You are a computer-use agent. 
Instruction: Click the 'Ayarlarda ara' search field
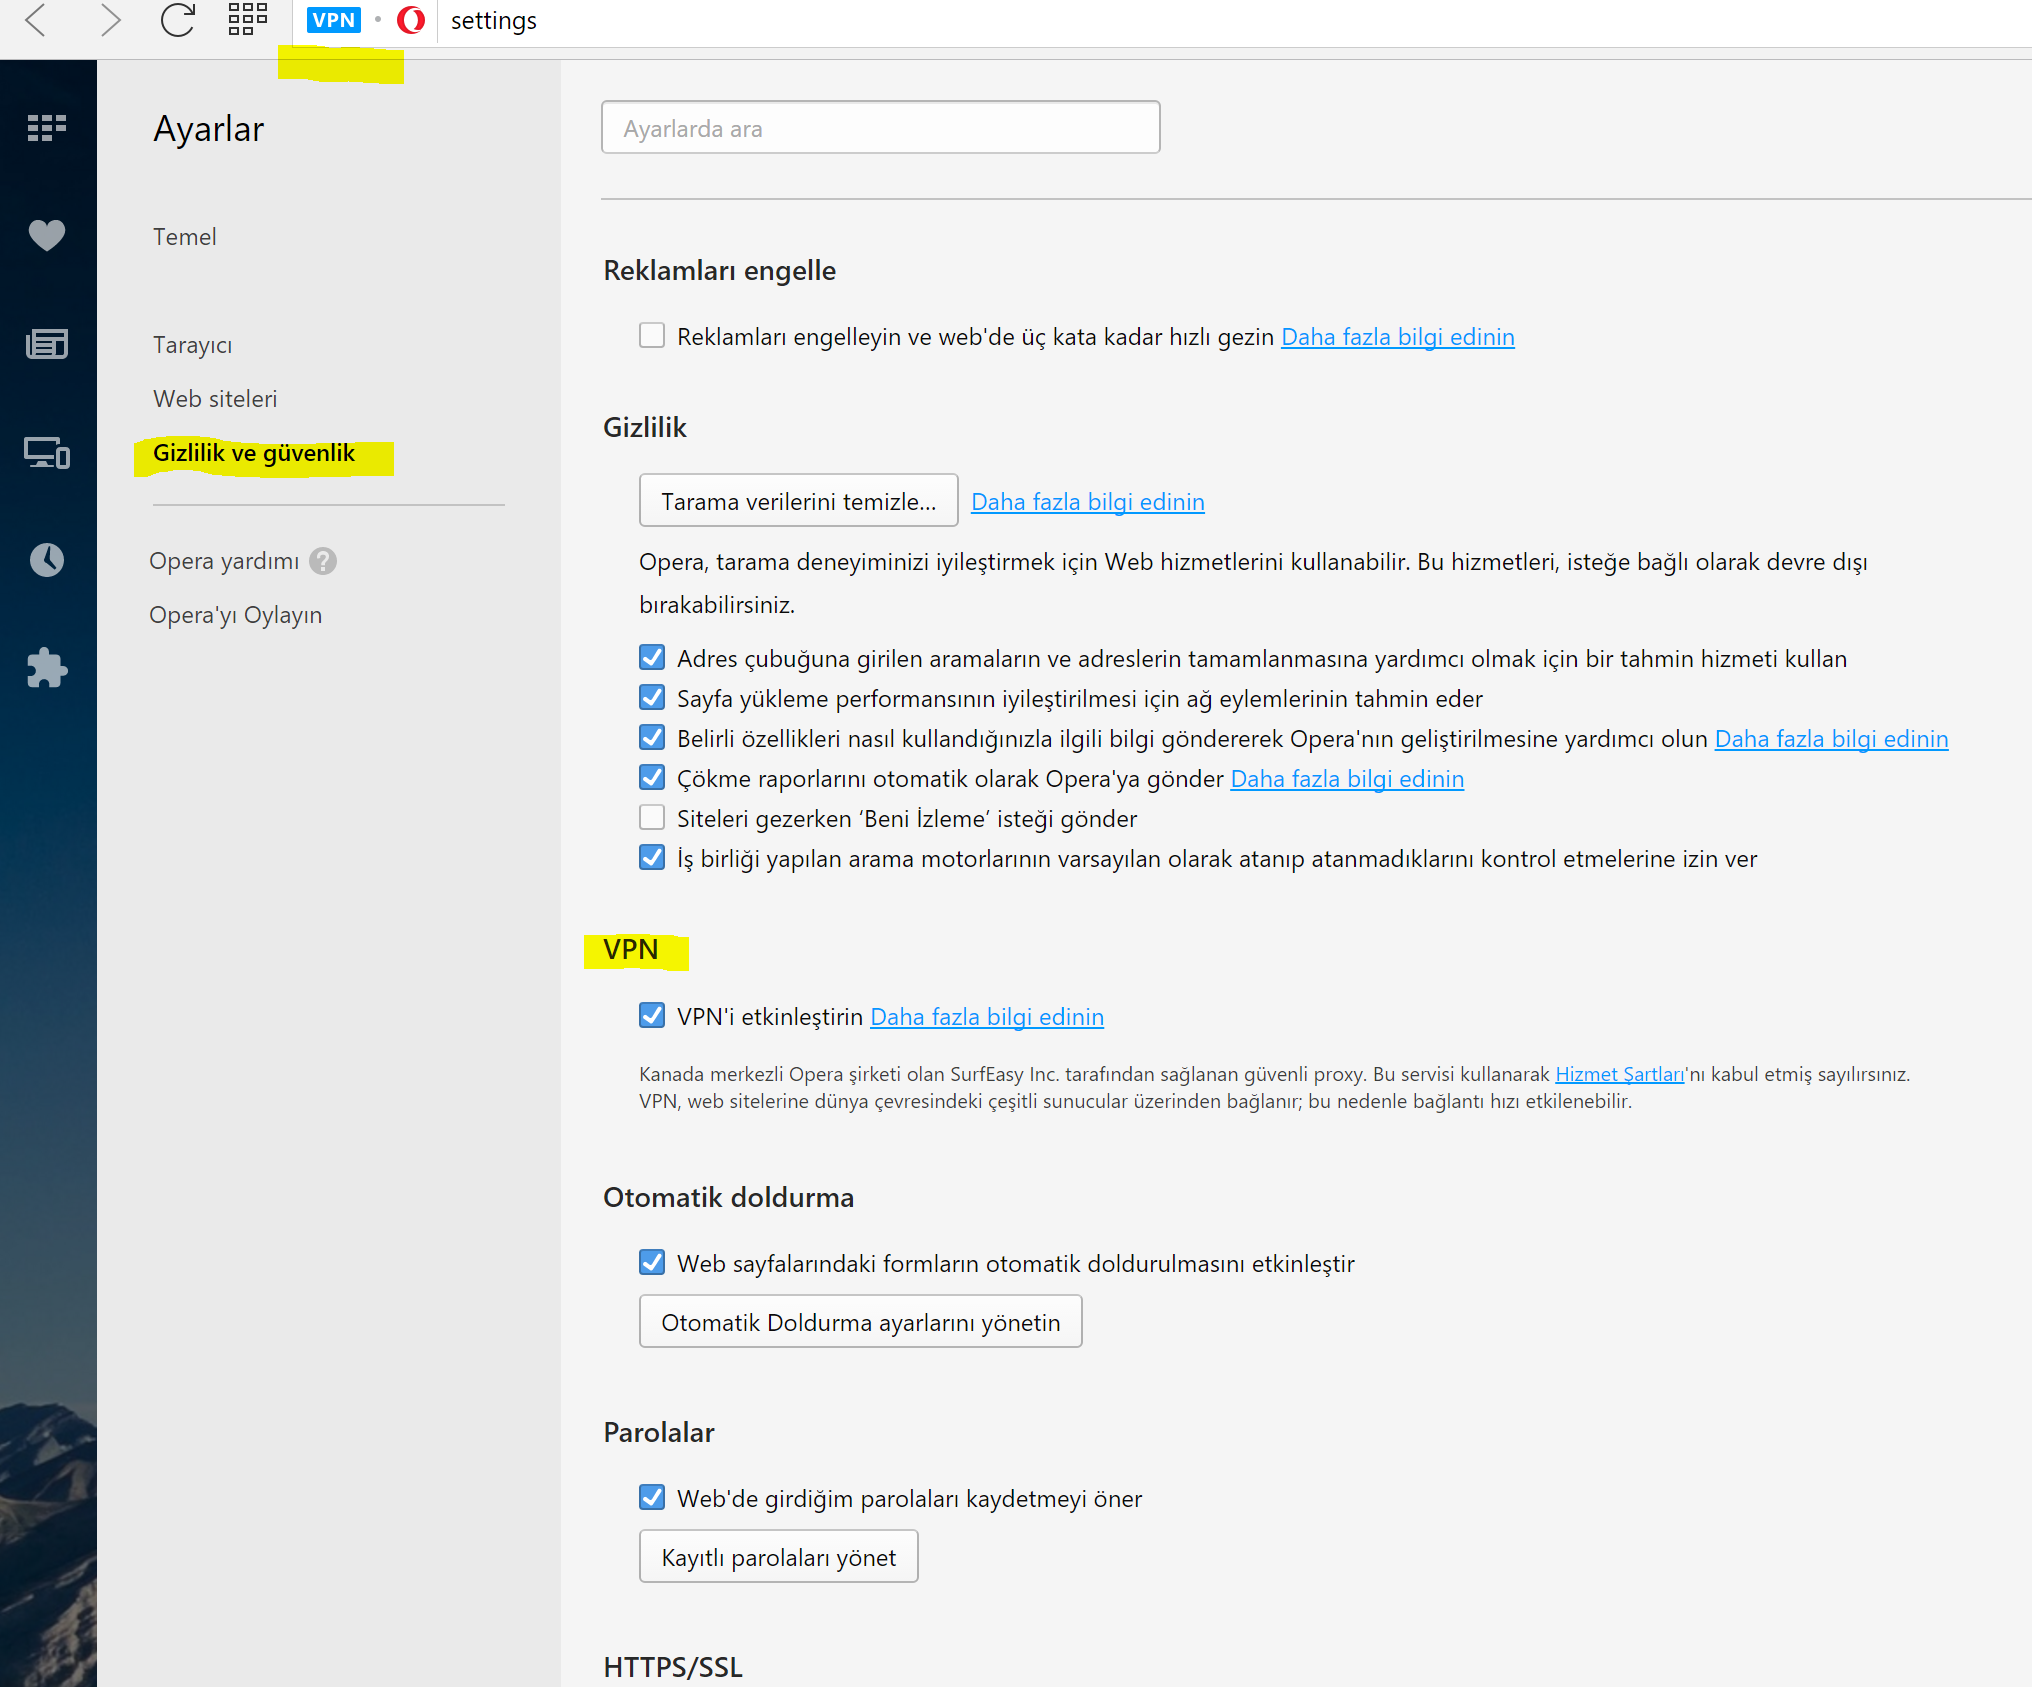tap(880, 128)
